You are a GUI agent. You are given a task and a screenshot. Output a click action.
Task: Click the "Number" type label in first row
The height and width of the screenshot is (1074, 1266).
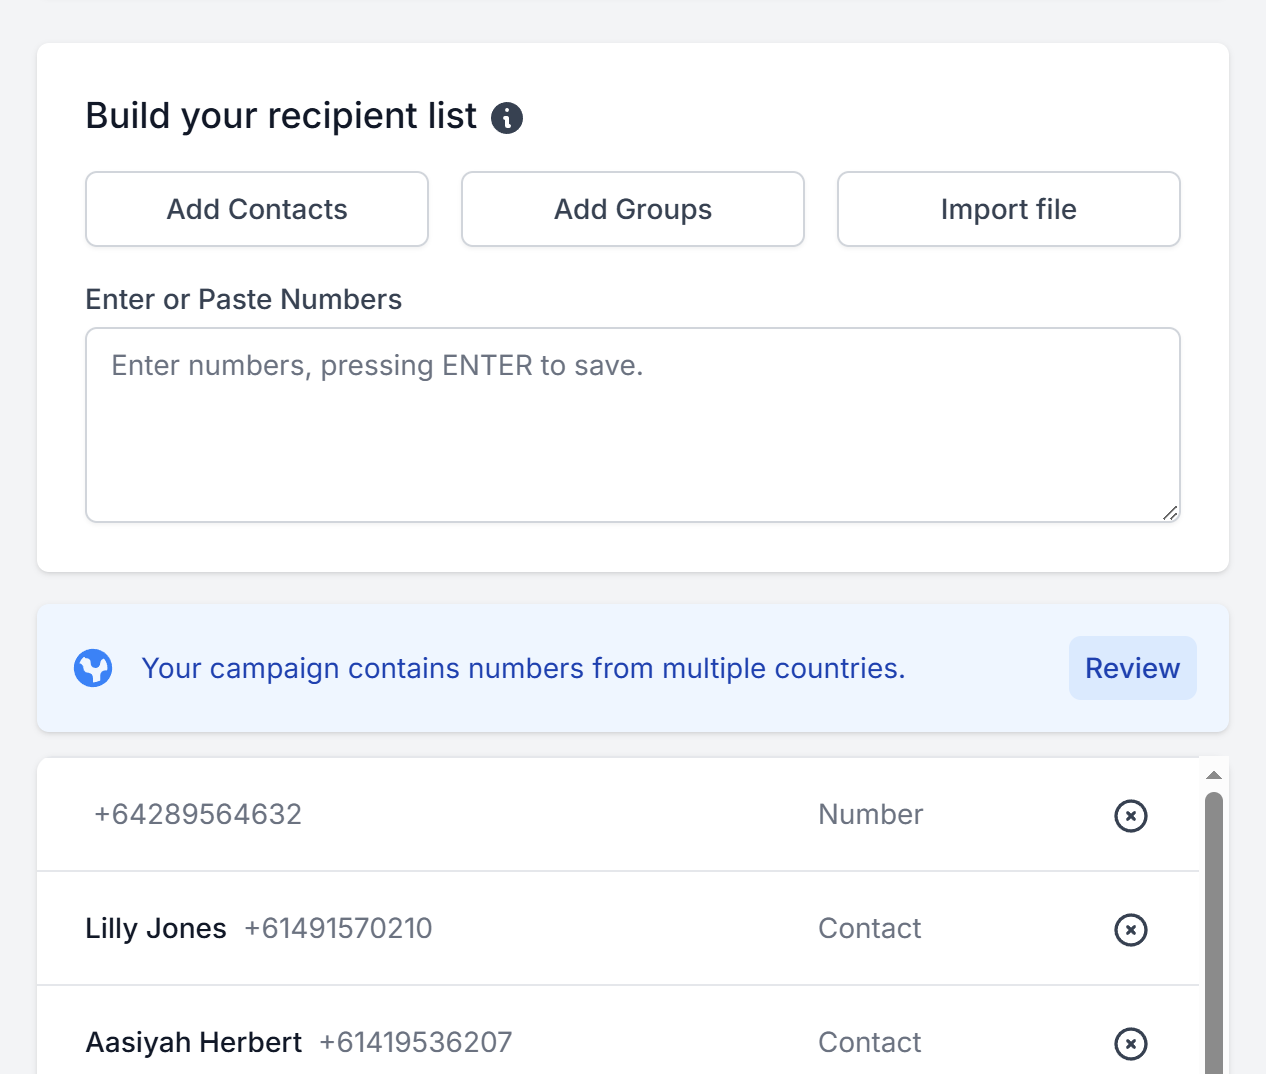870,815
